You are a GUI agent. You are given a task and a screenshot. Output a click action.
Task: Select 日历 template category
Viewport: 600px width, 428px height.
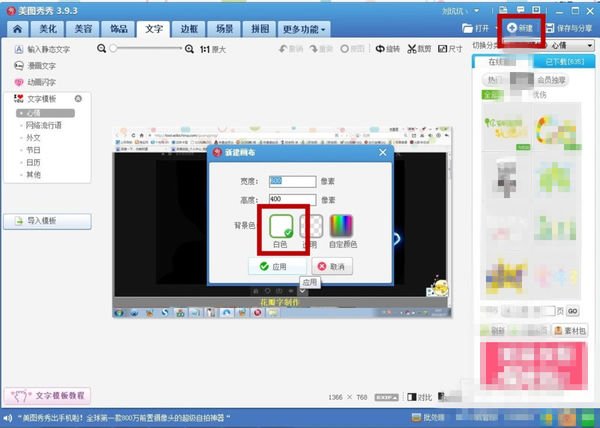coord(33,163)
